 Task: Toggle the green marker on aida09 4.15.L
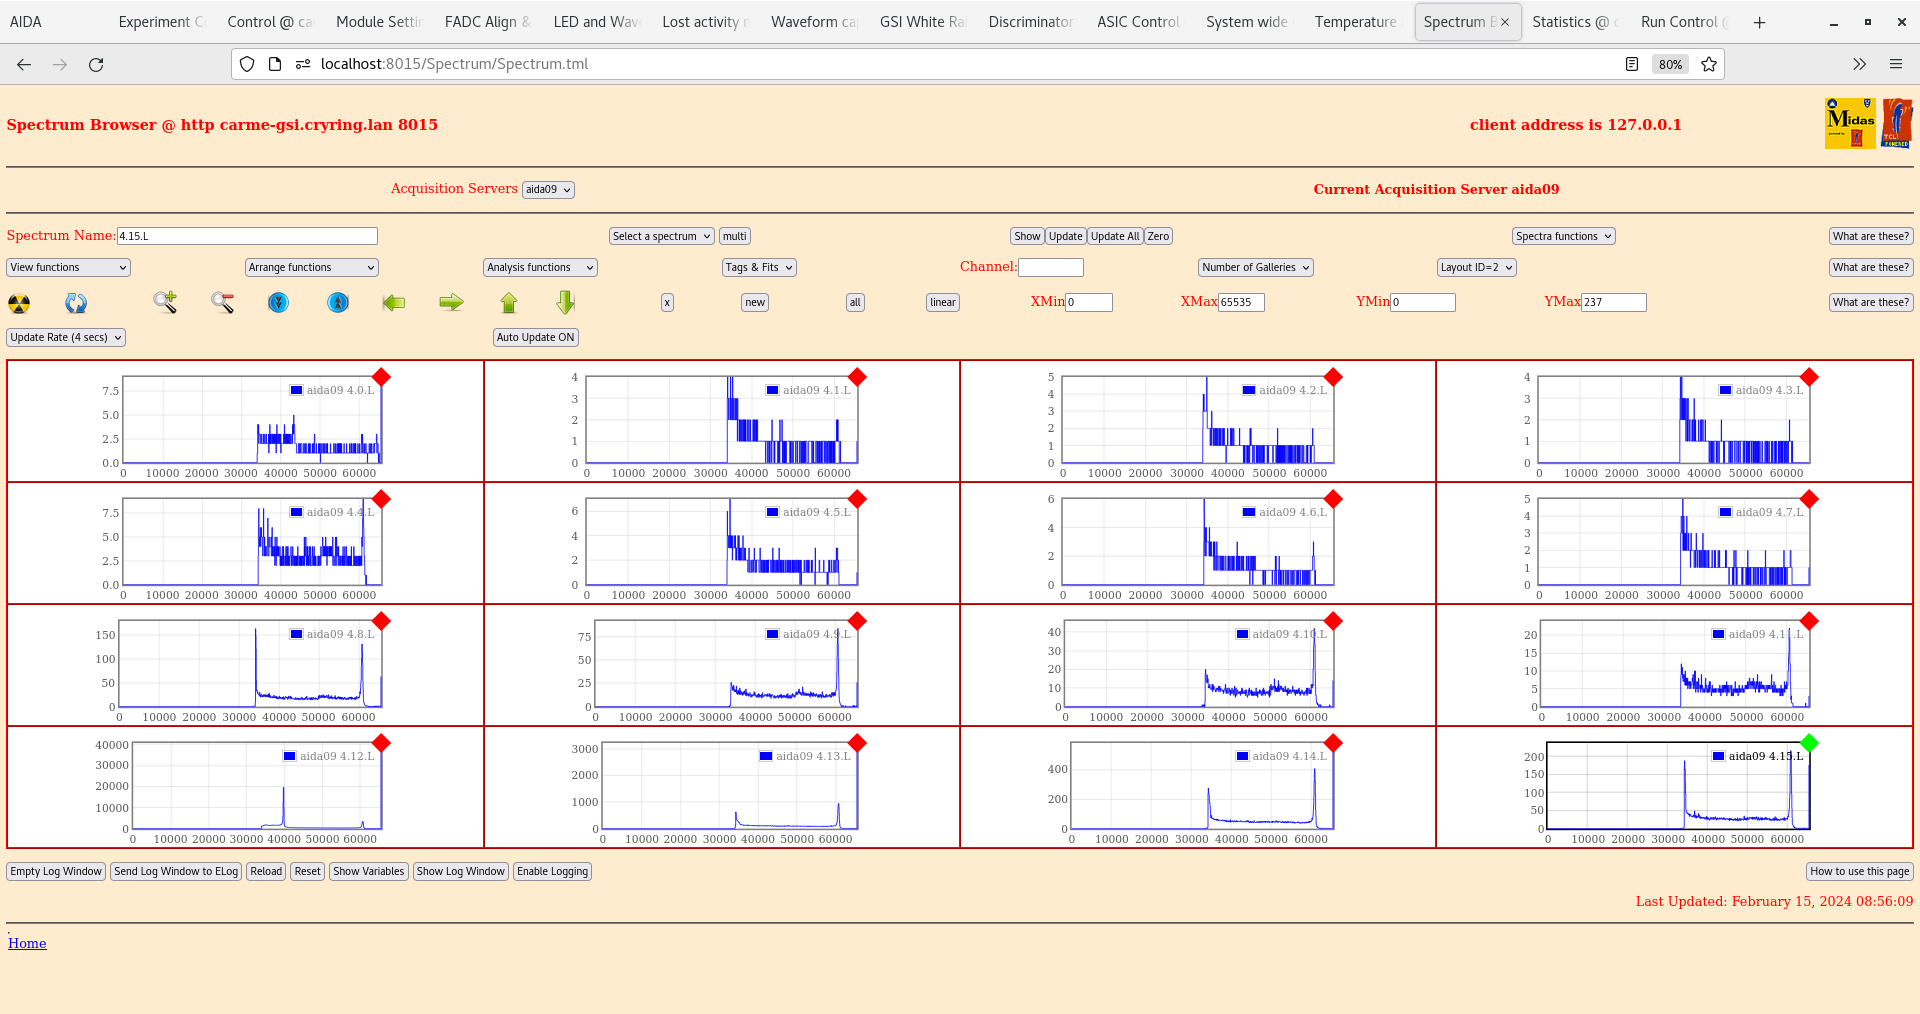[1809, 743]
